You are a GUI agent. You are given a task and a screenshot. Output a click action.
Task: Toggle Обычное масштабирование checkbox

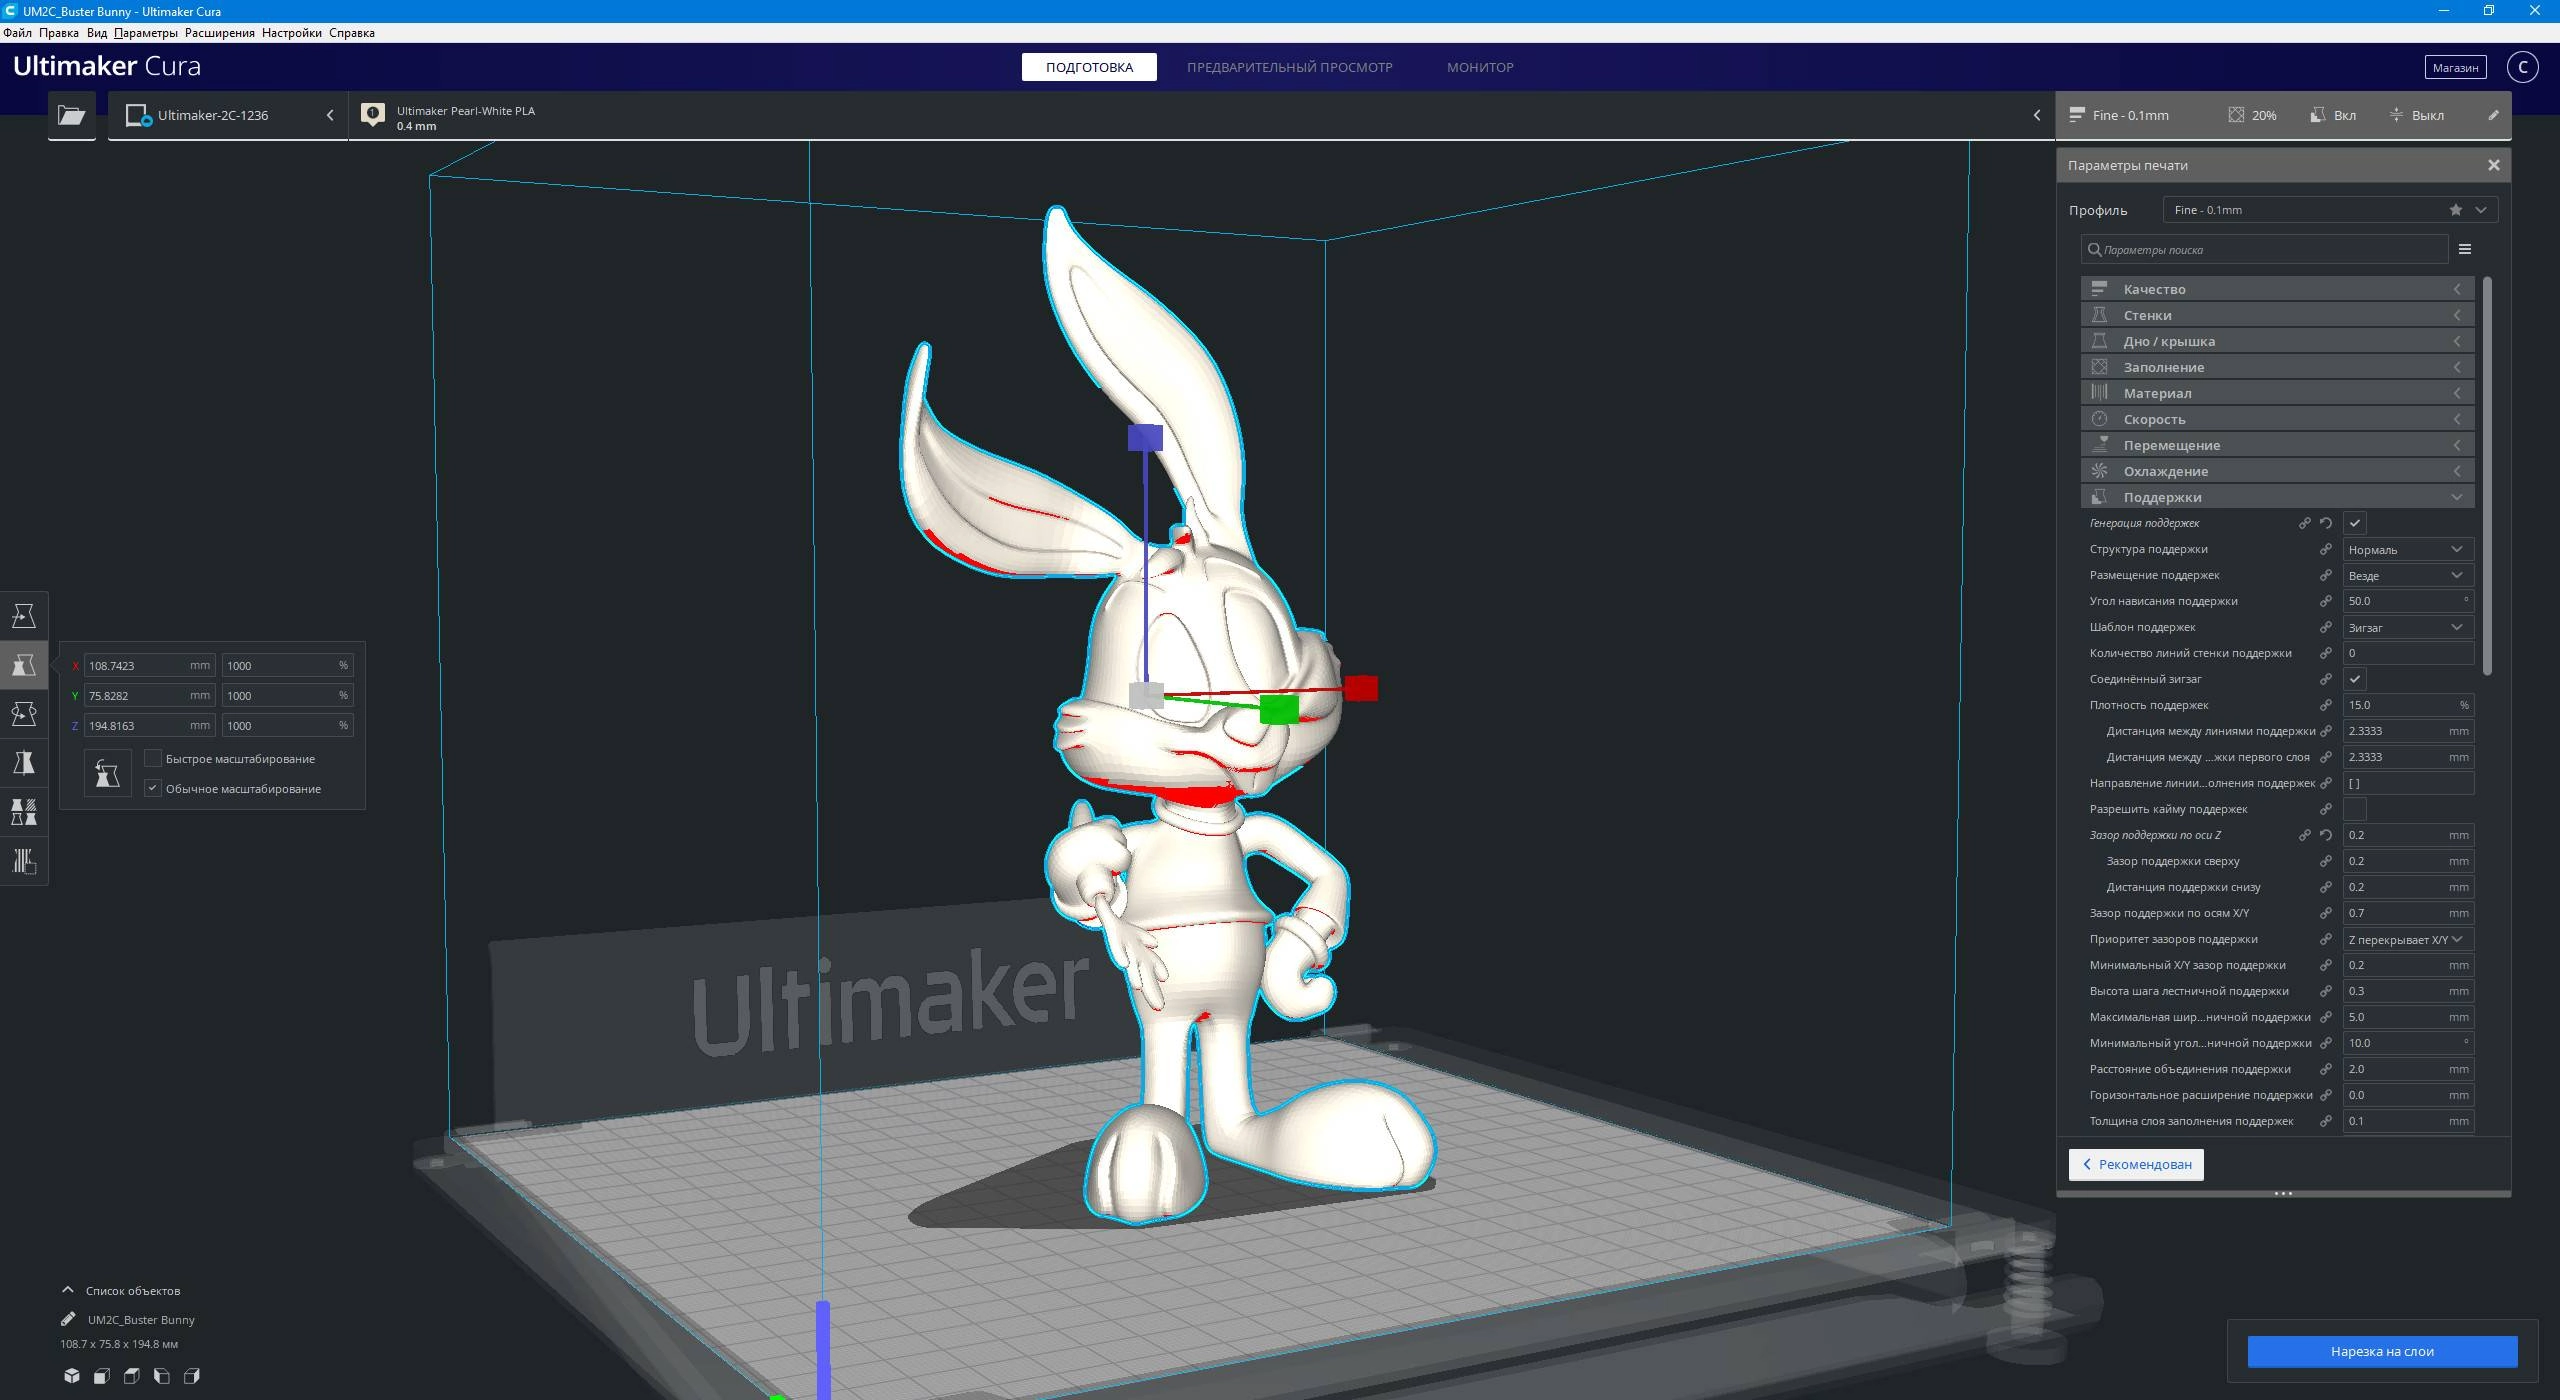[x=153, y=788]
